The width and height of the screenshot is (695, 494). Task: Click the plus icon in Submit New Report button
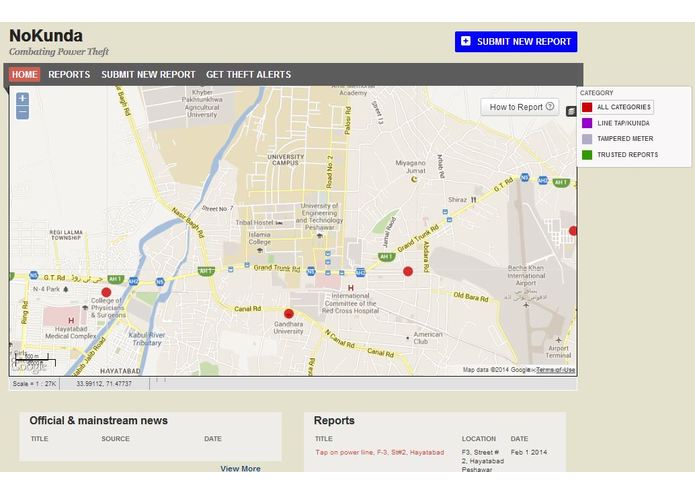(466, 41)
